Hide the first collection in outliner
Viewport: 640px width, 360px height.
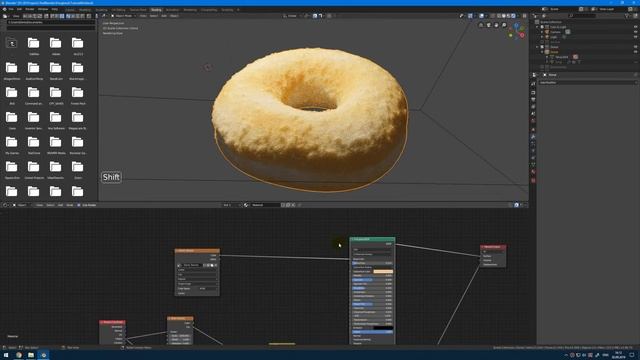(635, 27)
